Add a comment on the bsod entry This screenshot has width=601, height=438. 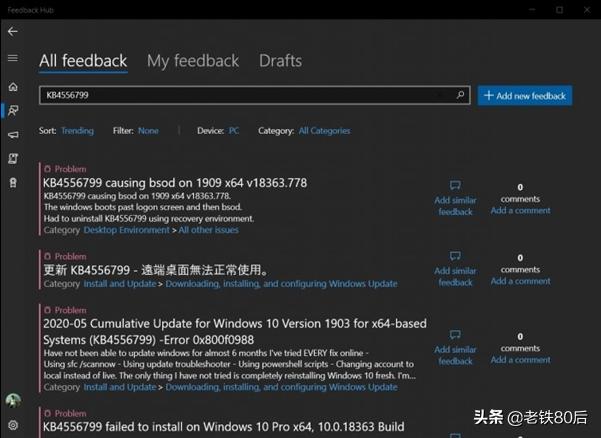tap(520, 210)
